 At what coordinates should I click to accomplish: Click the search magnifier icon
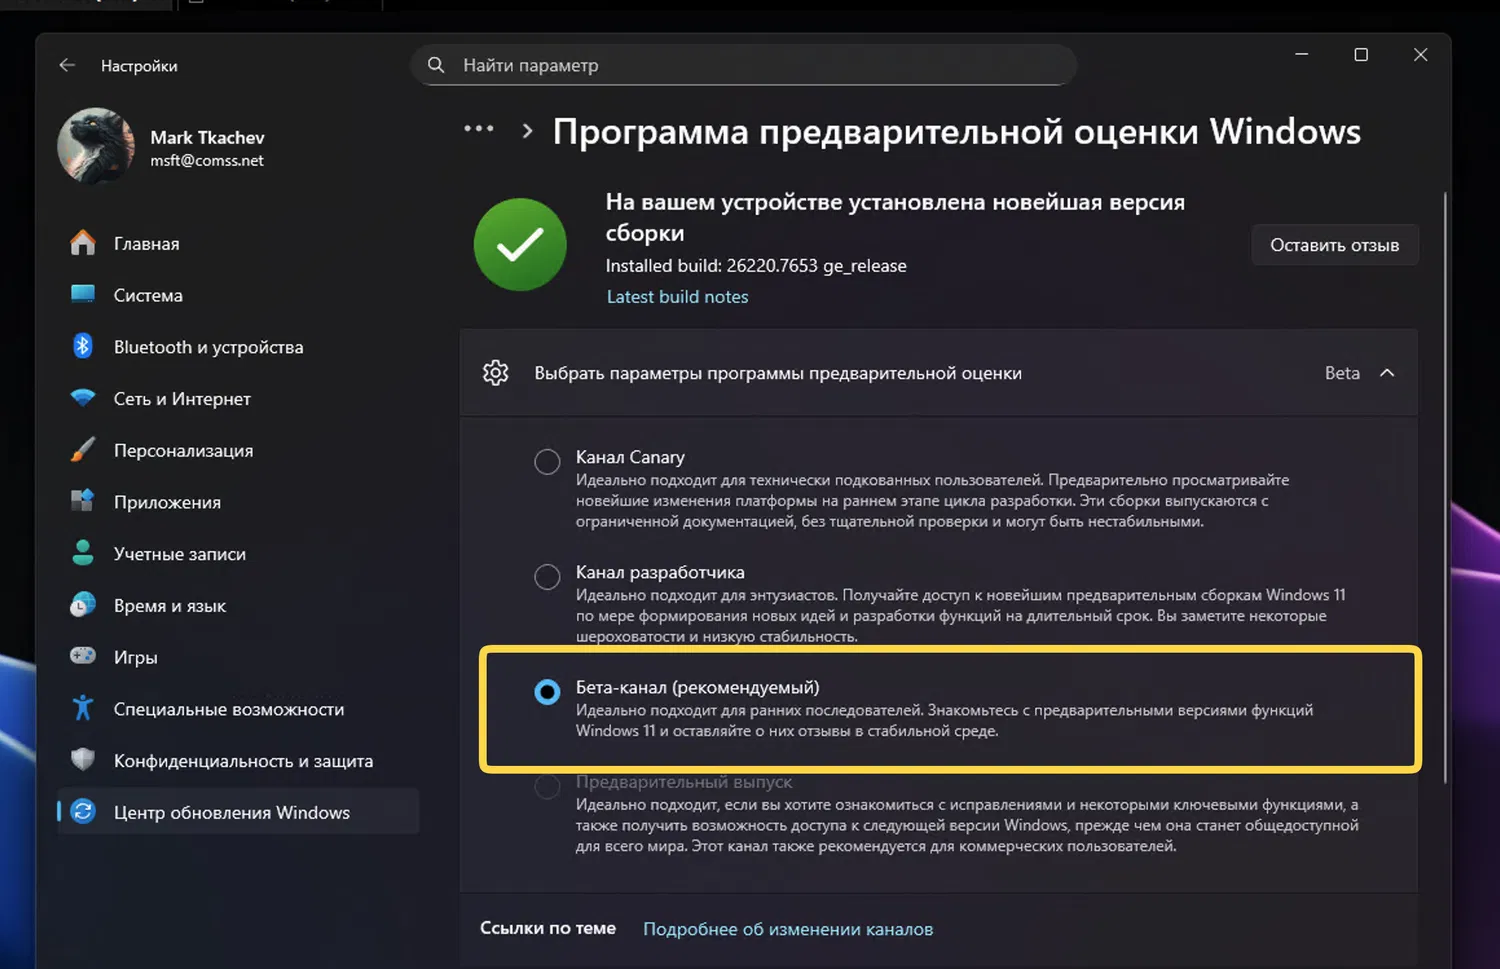436,65
